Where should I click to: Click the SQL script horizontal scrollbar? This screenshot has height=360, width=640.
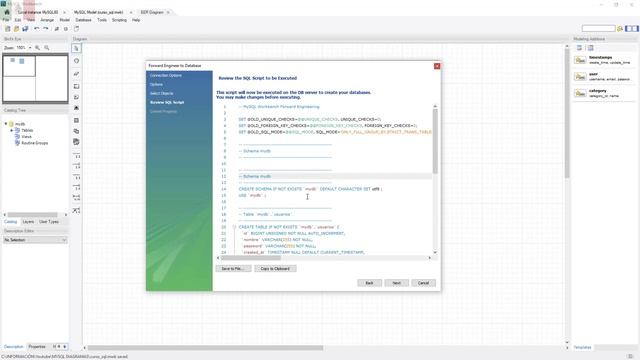point(251,258)
